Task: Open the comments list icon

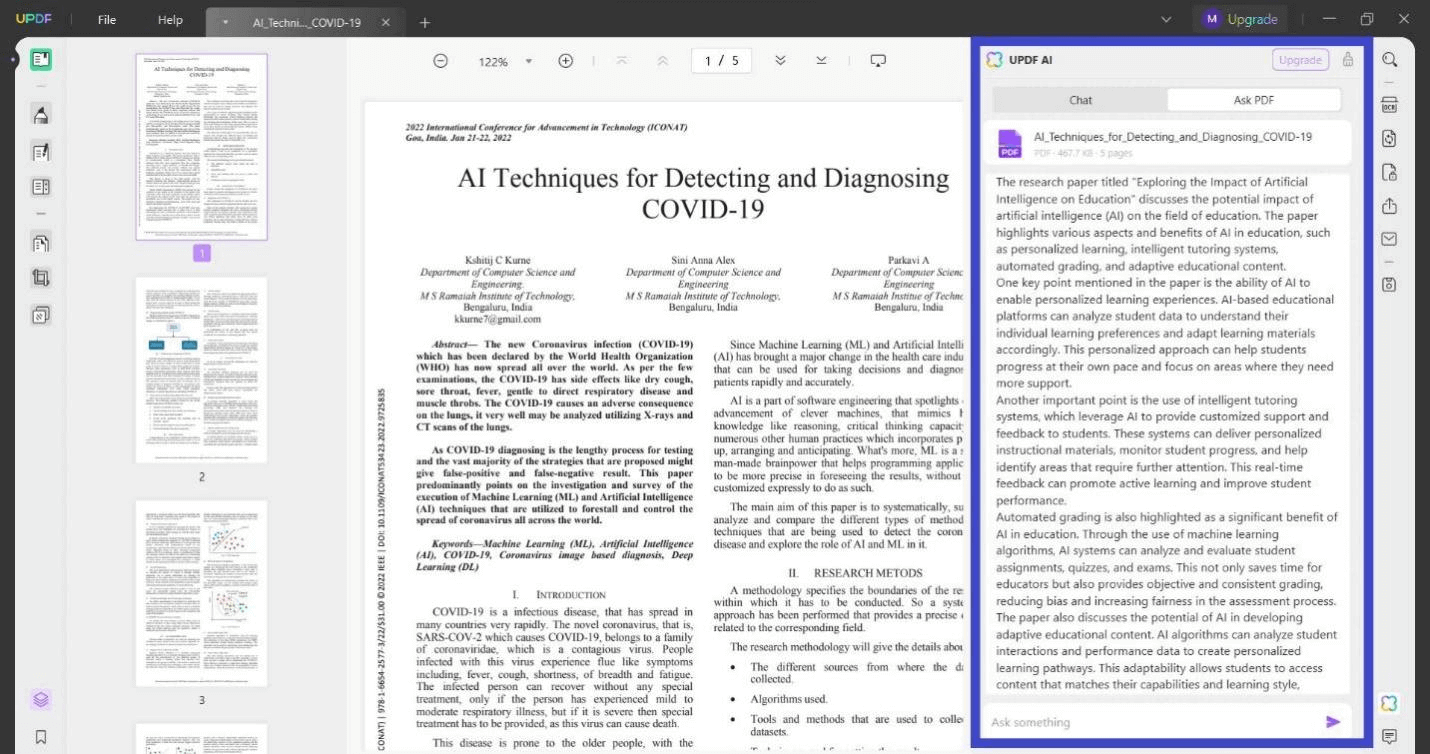Action: (x=1389, y=737)
